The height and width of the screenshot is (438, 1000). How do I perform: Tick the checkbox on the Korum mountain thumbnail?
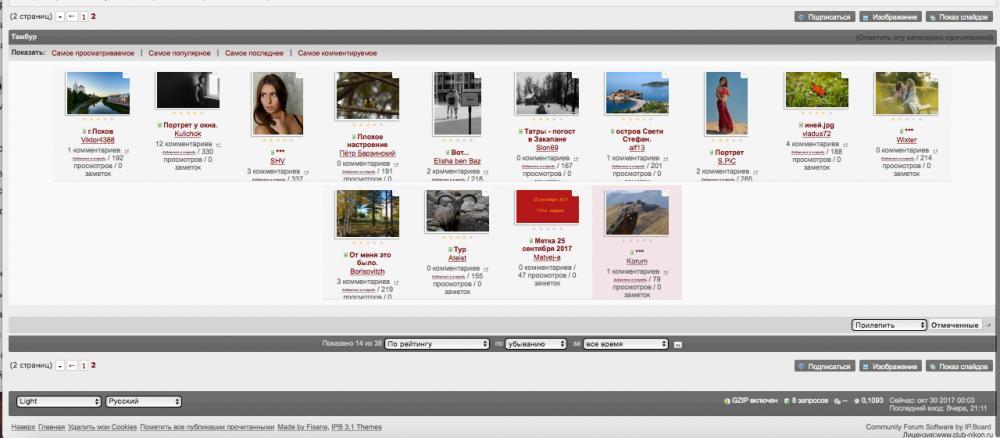[665, 193]
